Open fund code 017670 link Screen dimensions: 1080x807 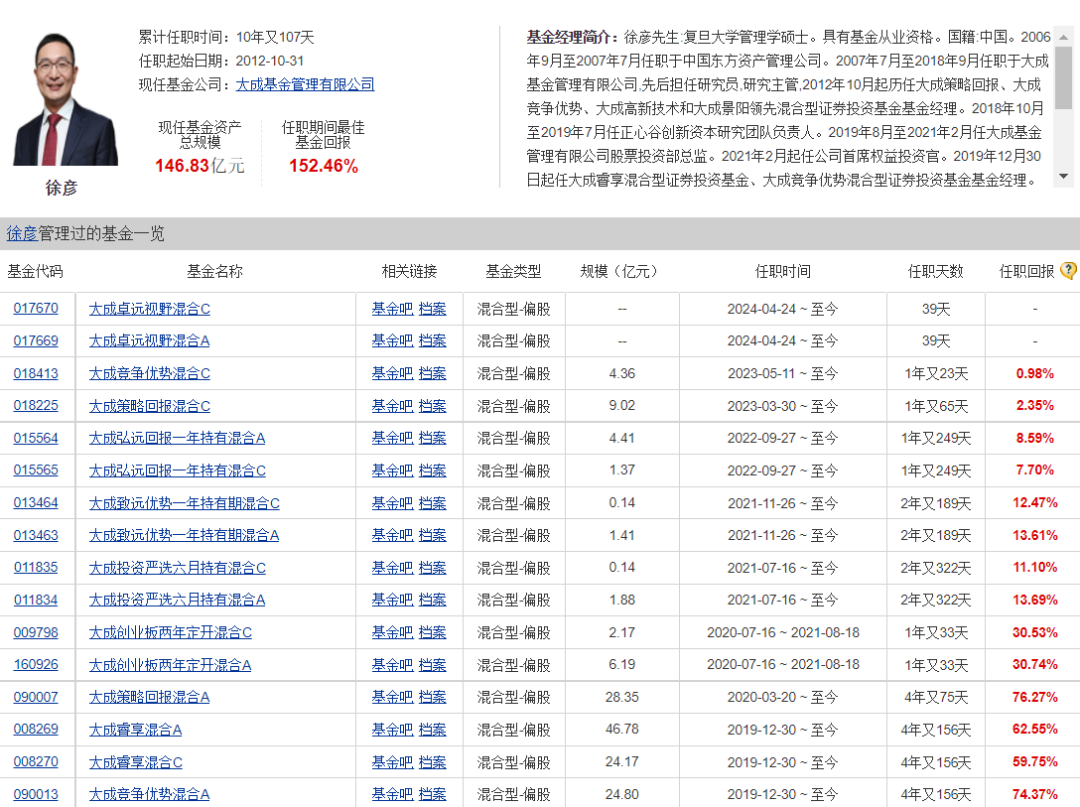pyautogui.click(x=36, y=309)
